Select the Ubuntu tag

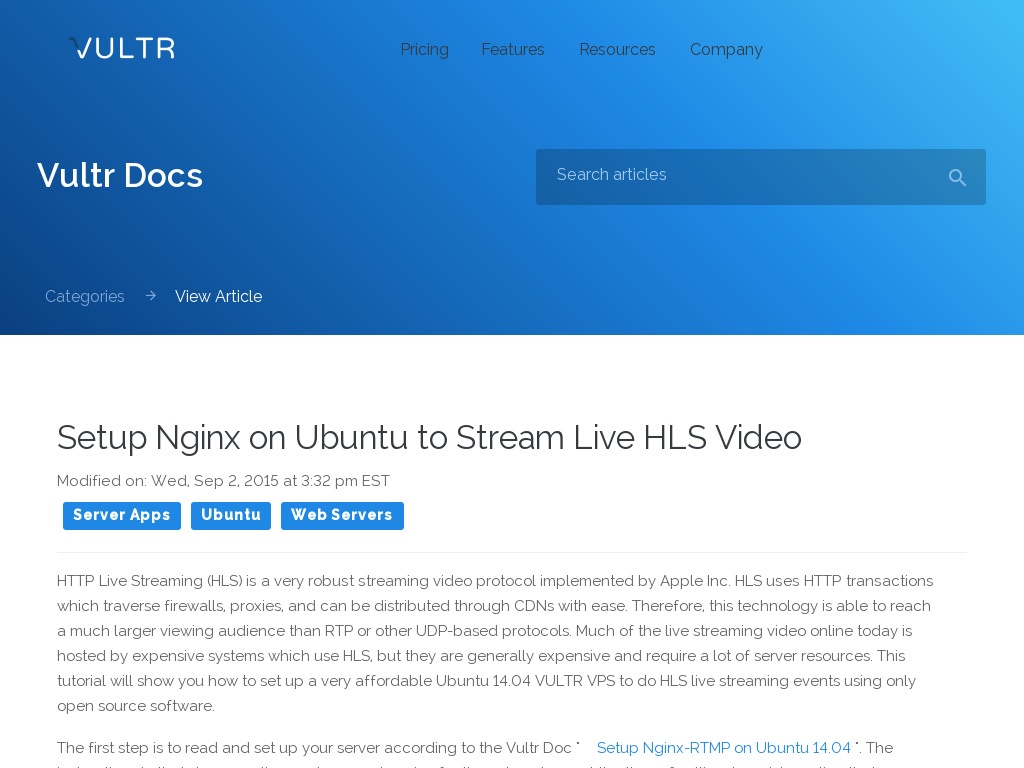click(231, 515)
